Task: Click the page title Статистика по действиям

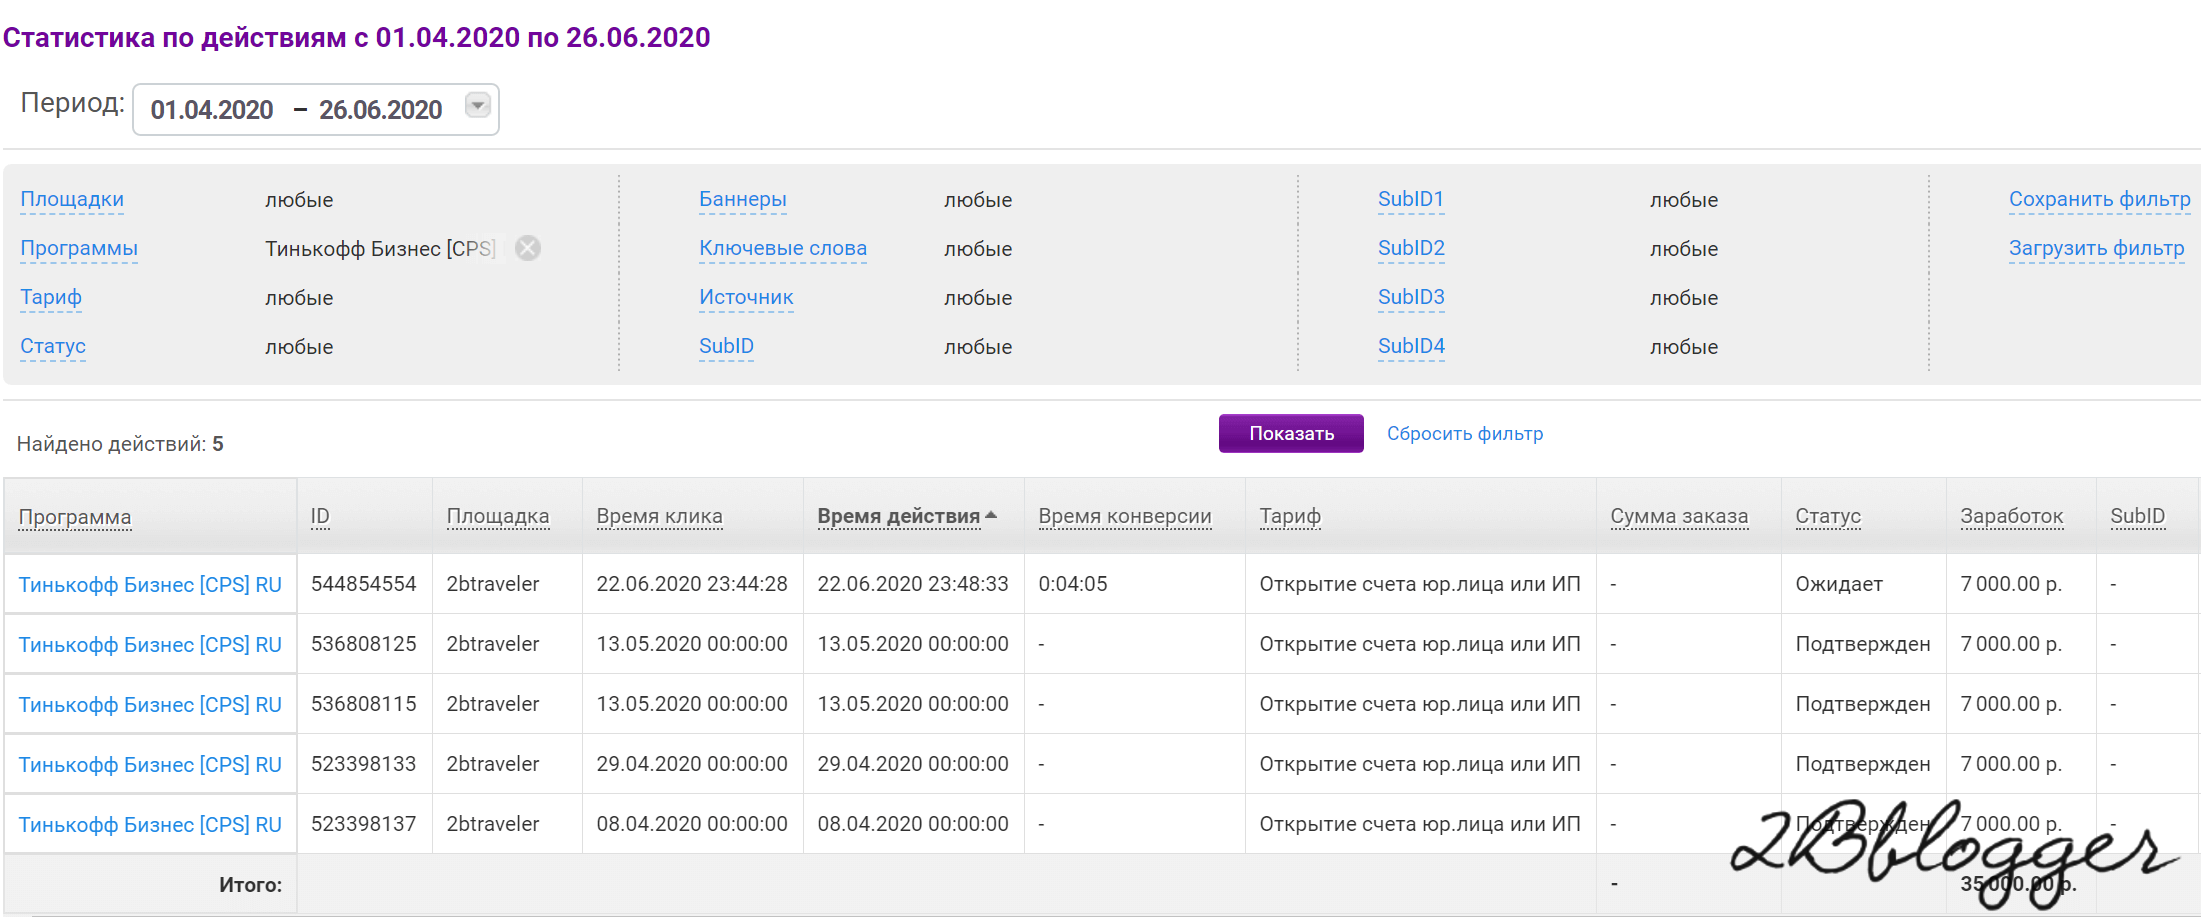Action: tap(356, 37)
